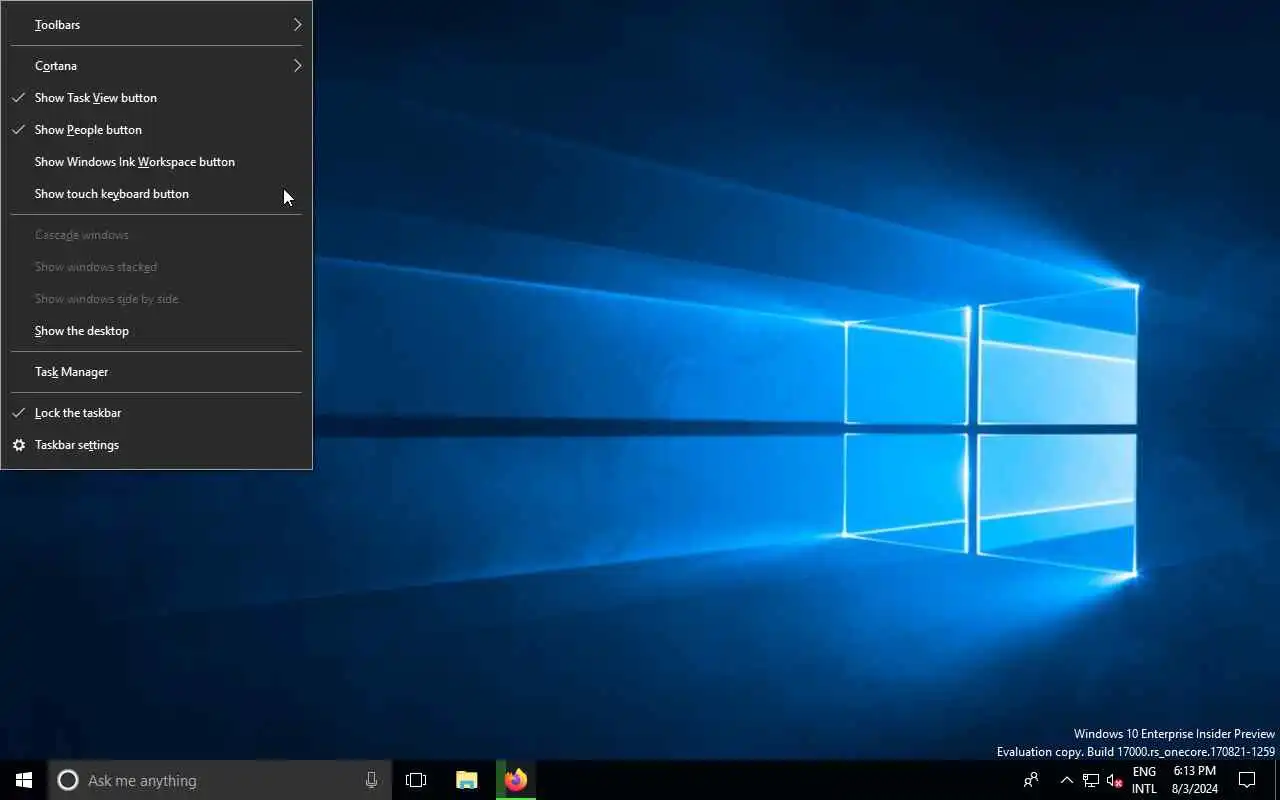1280x800 pixels.
Task: Click the network status tray icon
Action: click(x=1091, y=780)
